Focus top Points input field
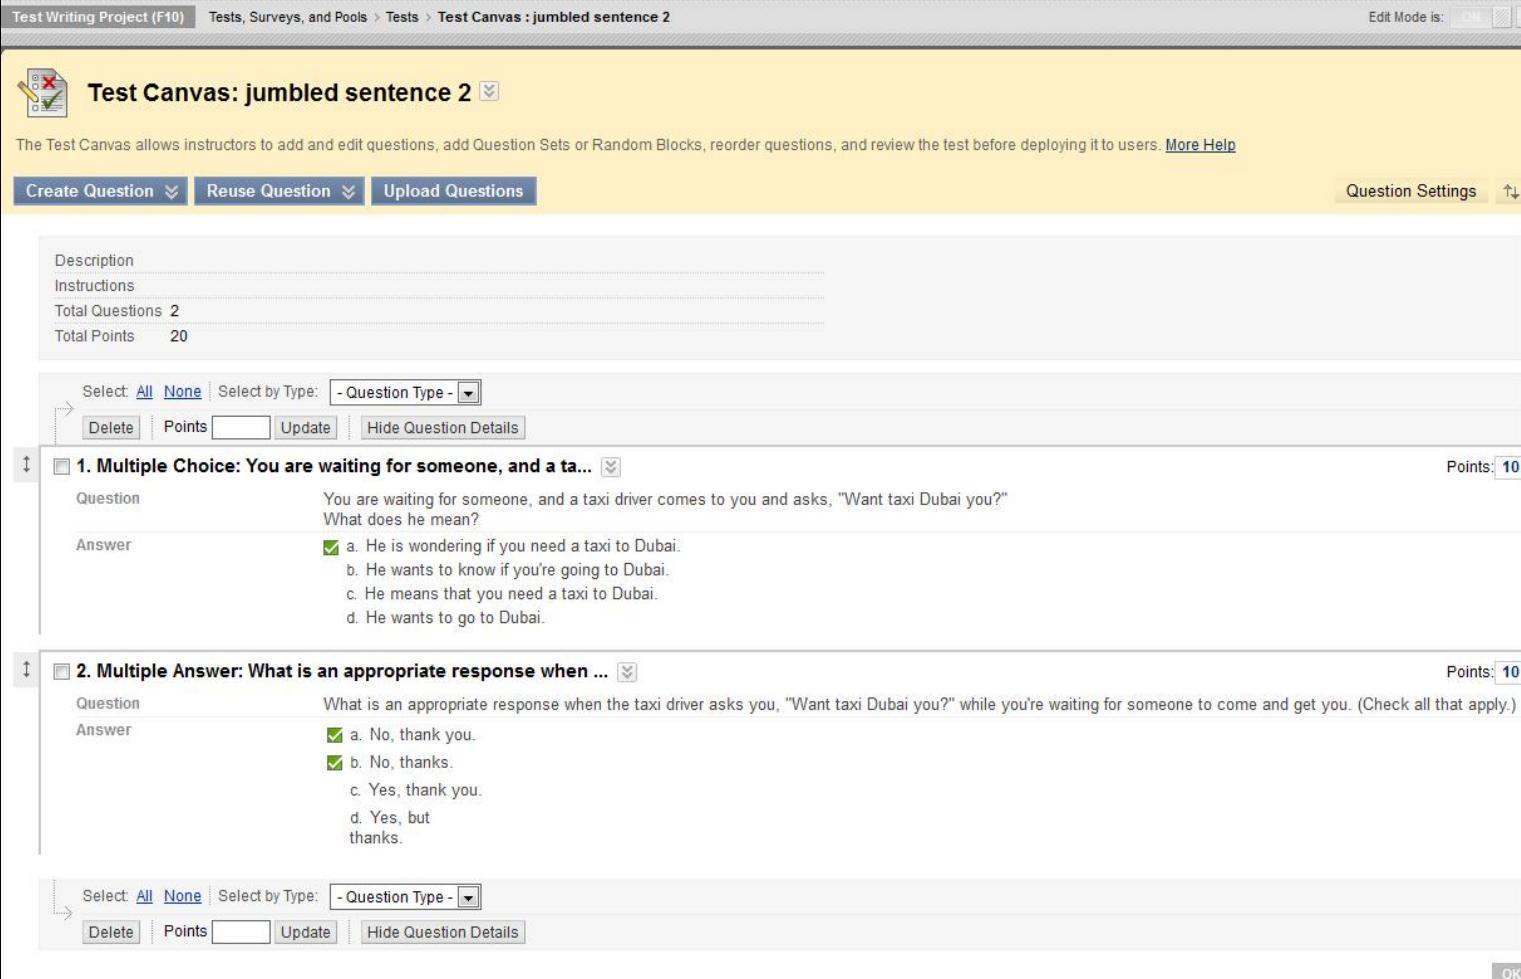The width and height of the screenshot is (1521, 979). (241, 428)
